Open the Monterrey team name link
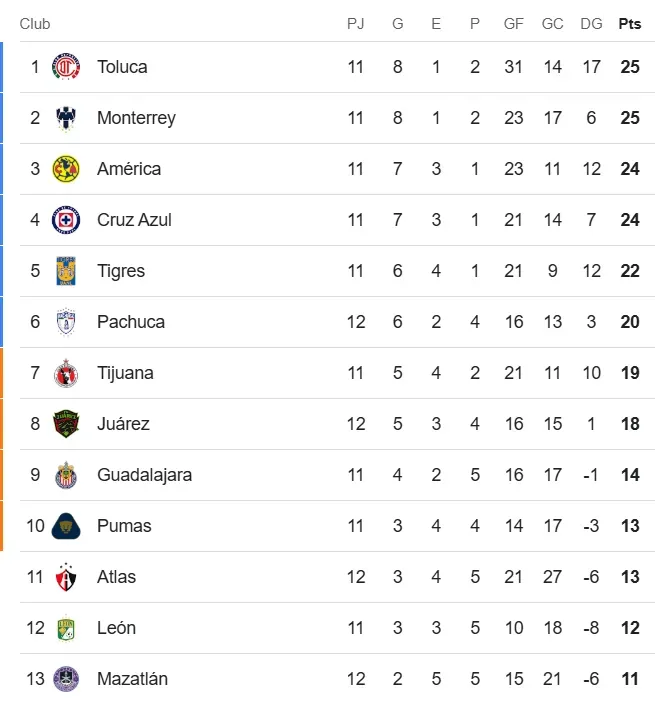The image size is (655, 704). click(x=136, y=118)
